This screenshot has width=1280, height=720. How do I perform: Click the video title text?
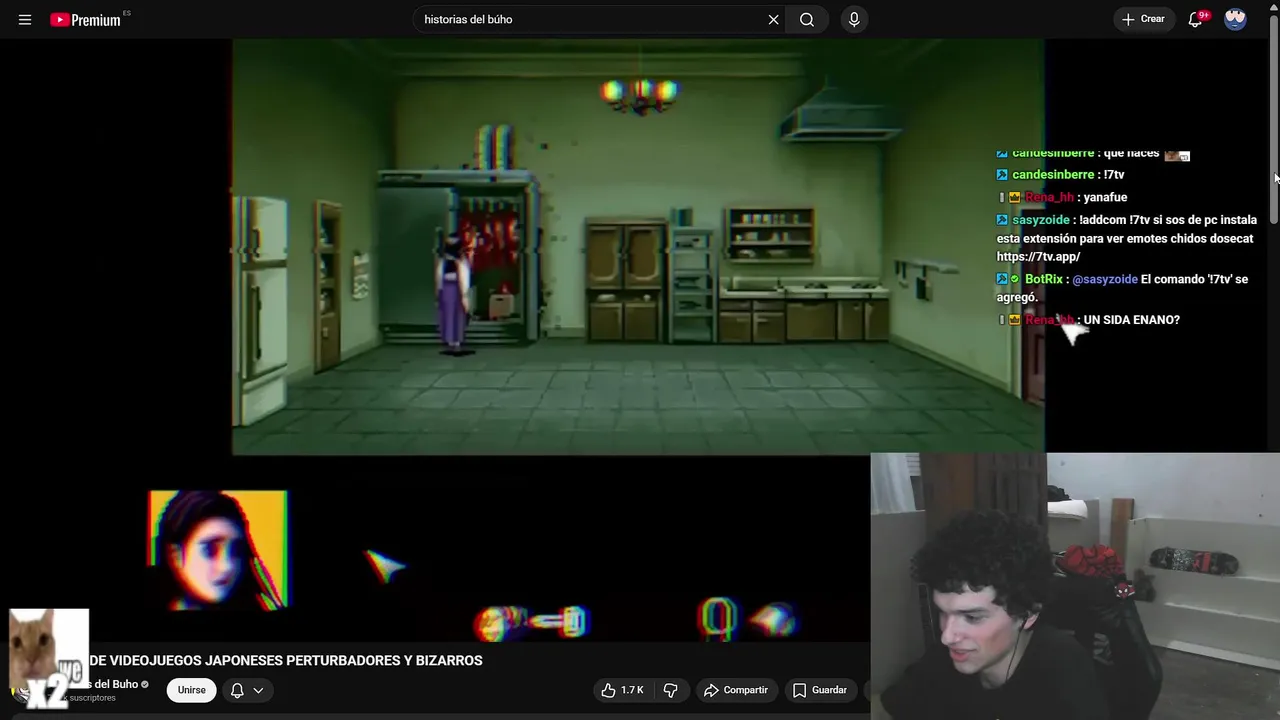285,660
